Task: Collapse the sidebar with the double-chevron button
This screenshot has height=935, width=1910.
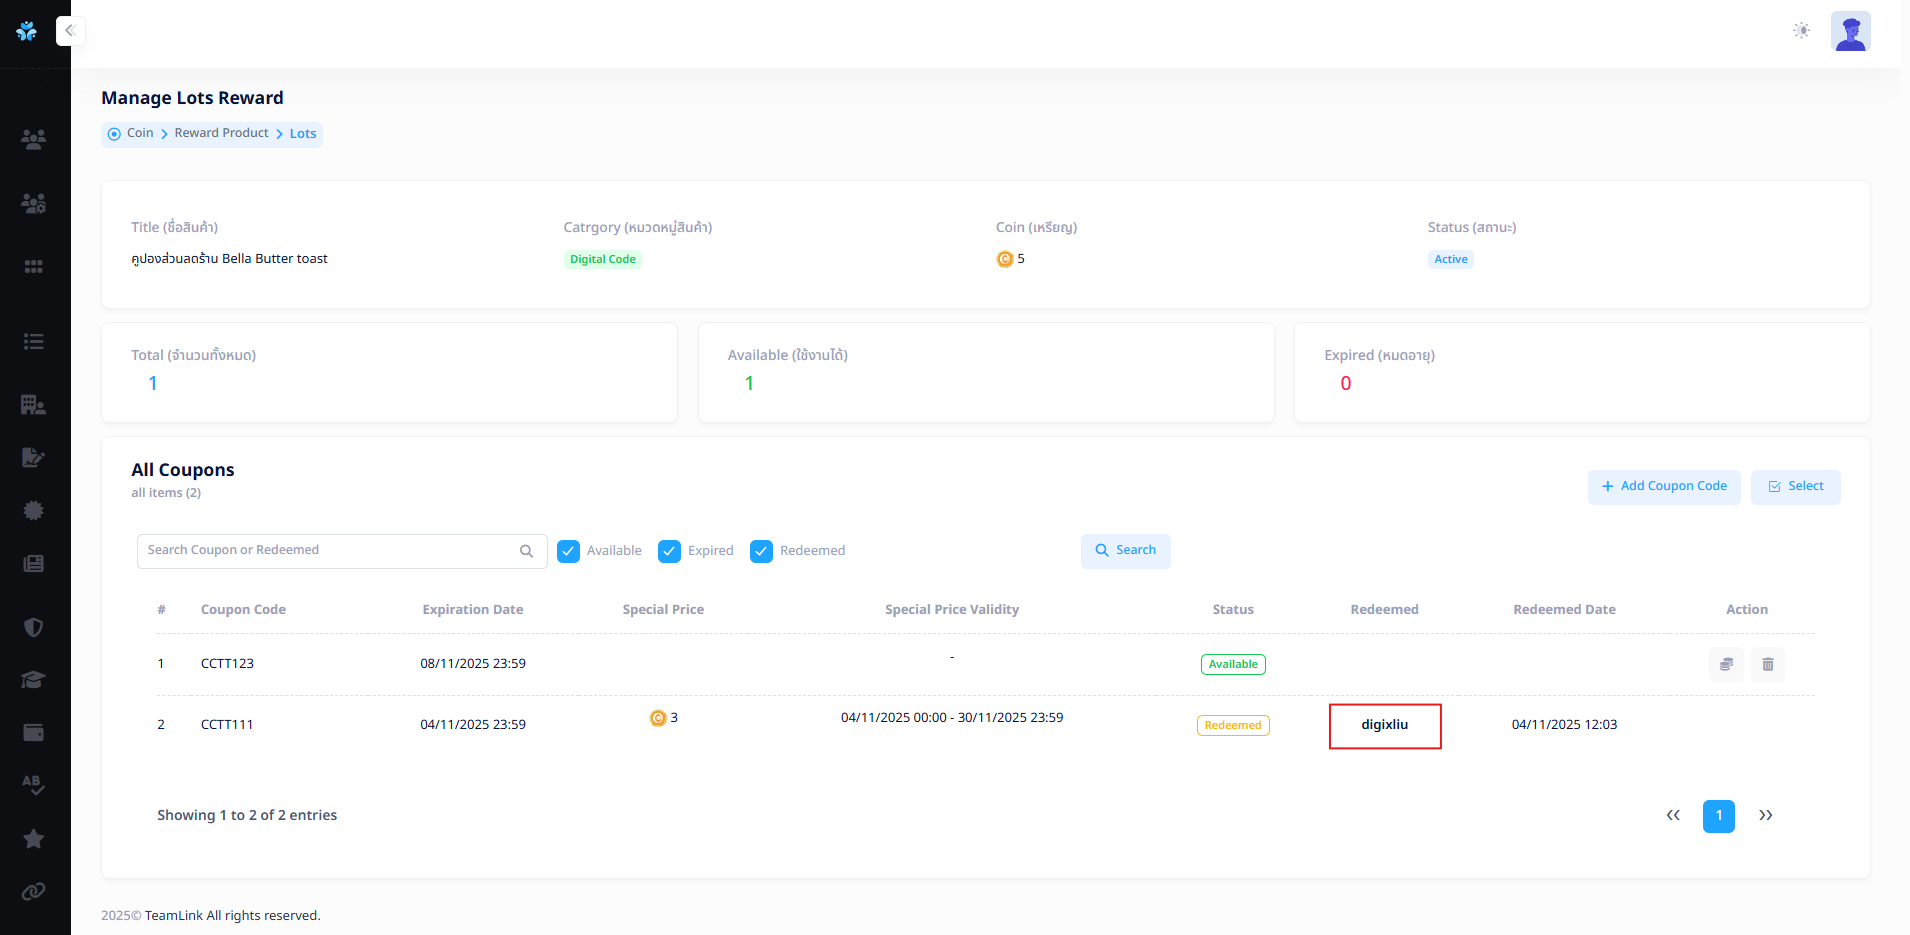Action: 70,31
